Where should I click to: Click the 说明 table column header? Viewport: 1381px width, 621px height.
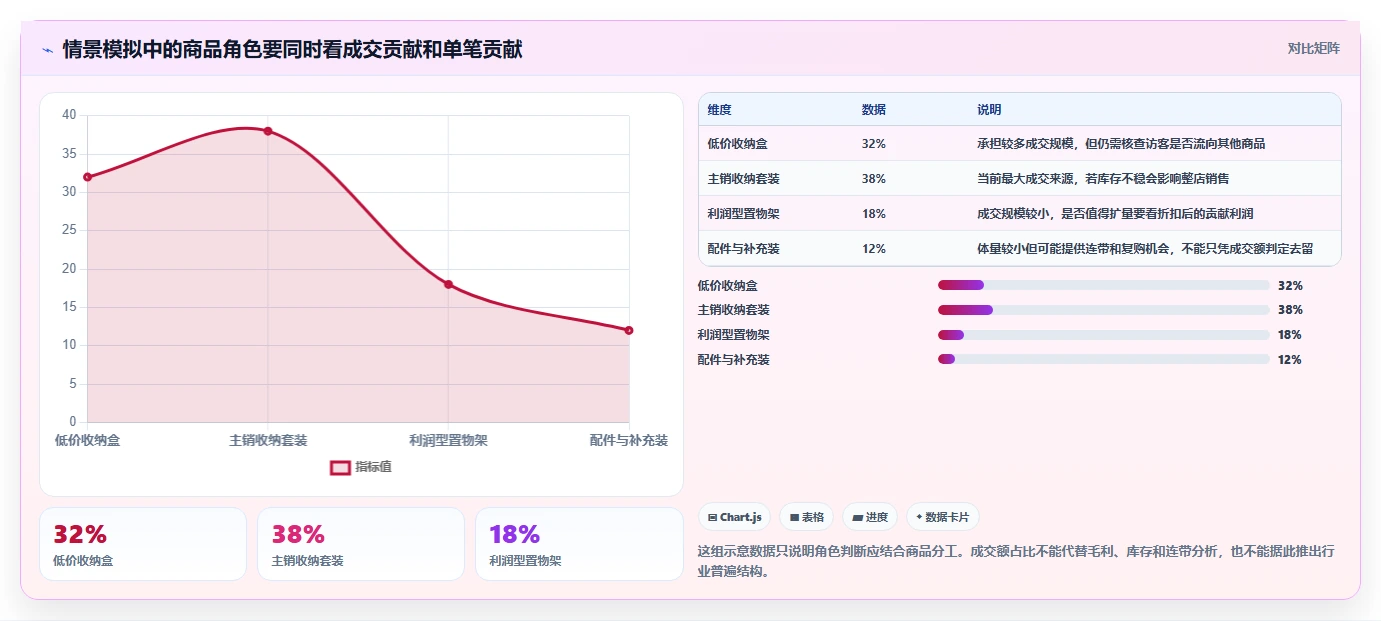(x=989, y=110)
